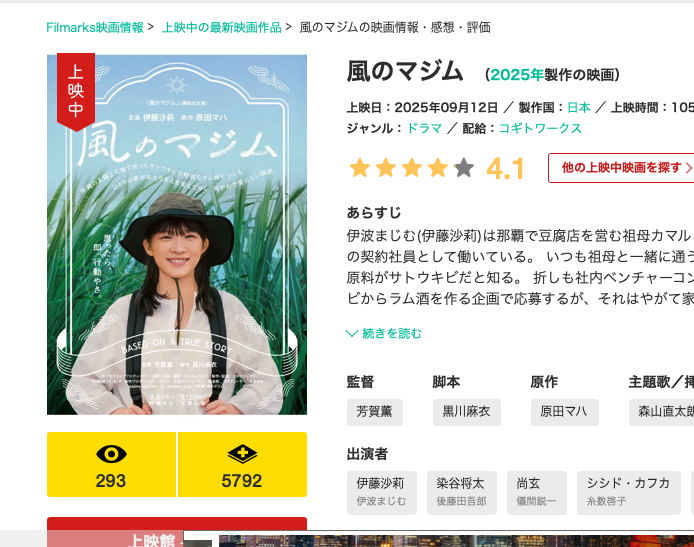Click original author tag 原田マハ
The width and height of the screenshot is (694, 547).
[x=564, y=412]
